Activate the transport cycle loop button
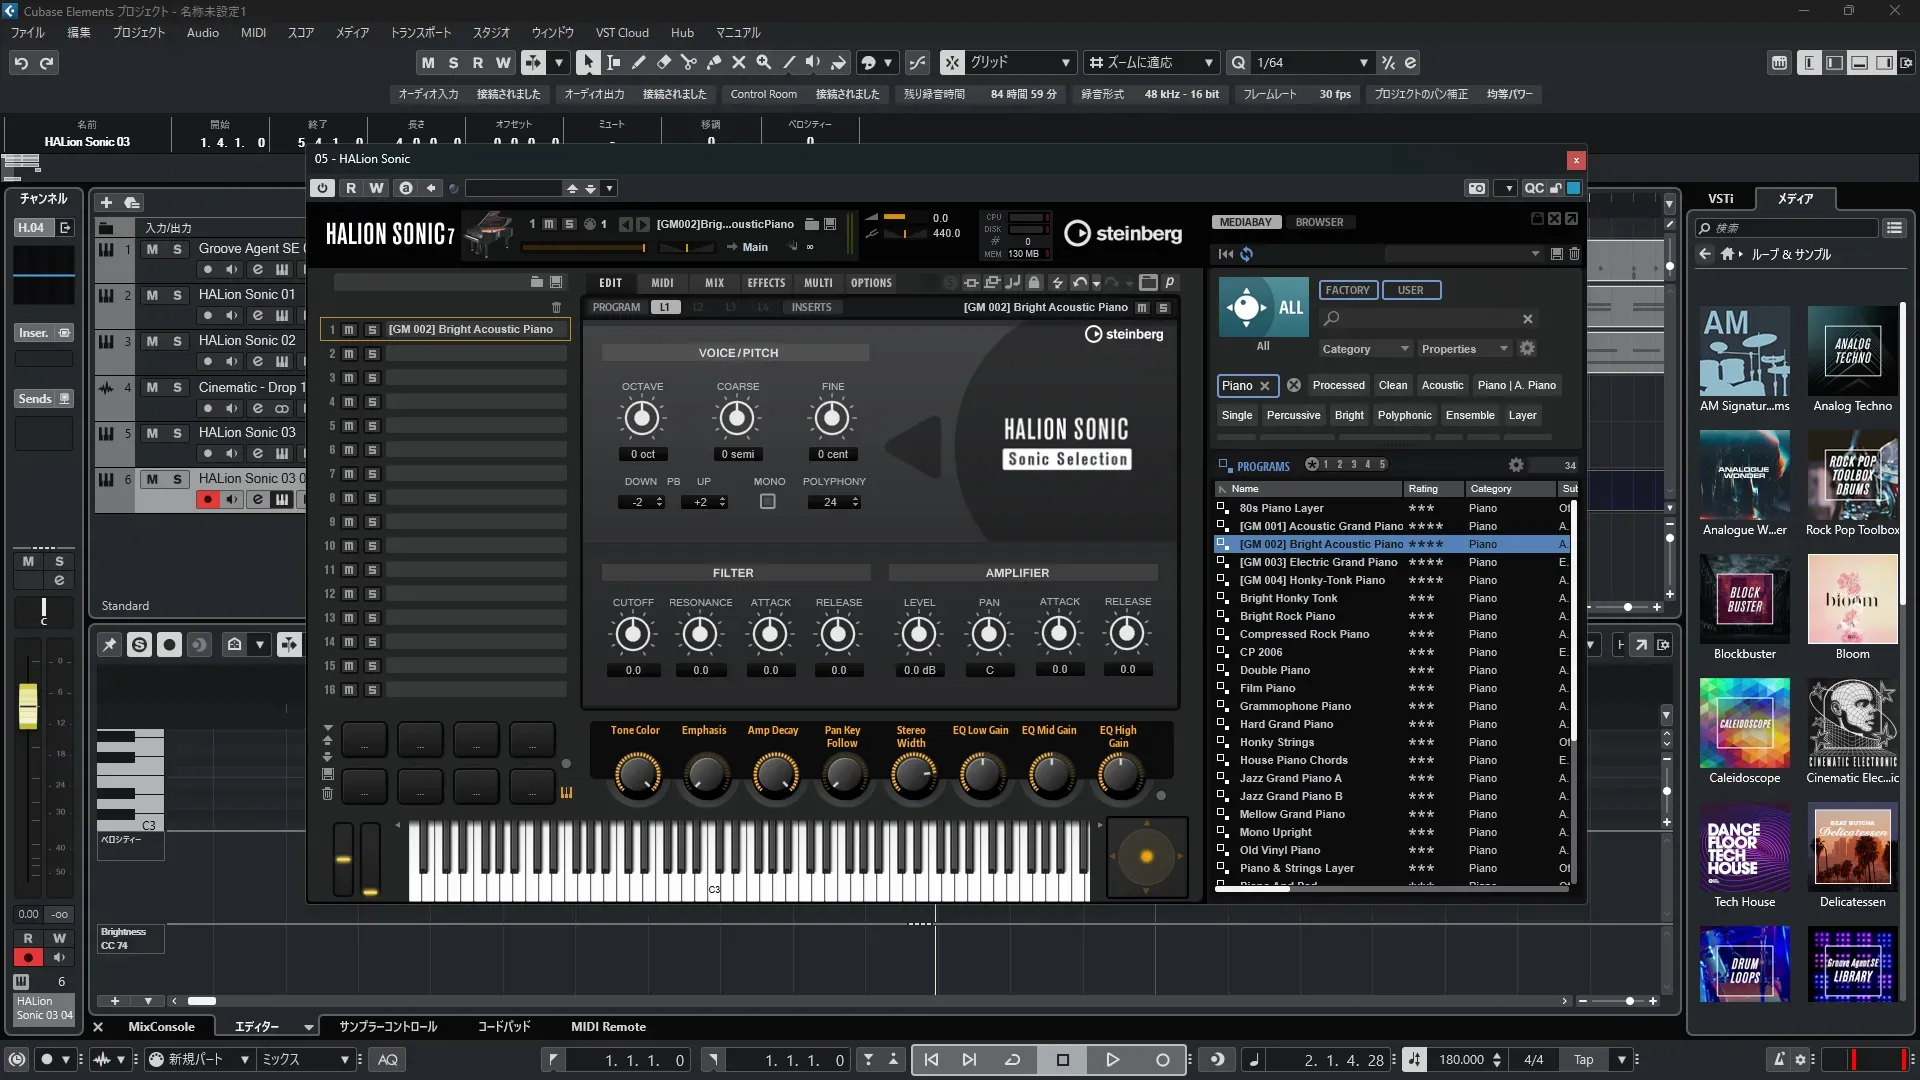 [1012, 1060]
